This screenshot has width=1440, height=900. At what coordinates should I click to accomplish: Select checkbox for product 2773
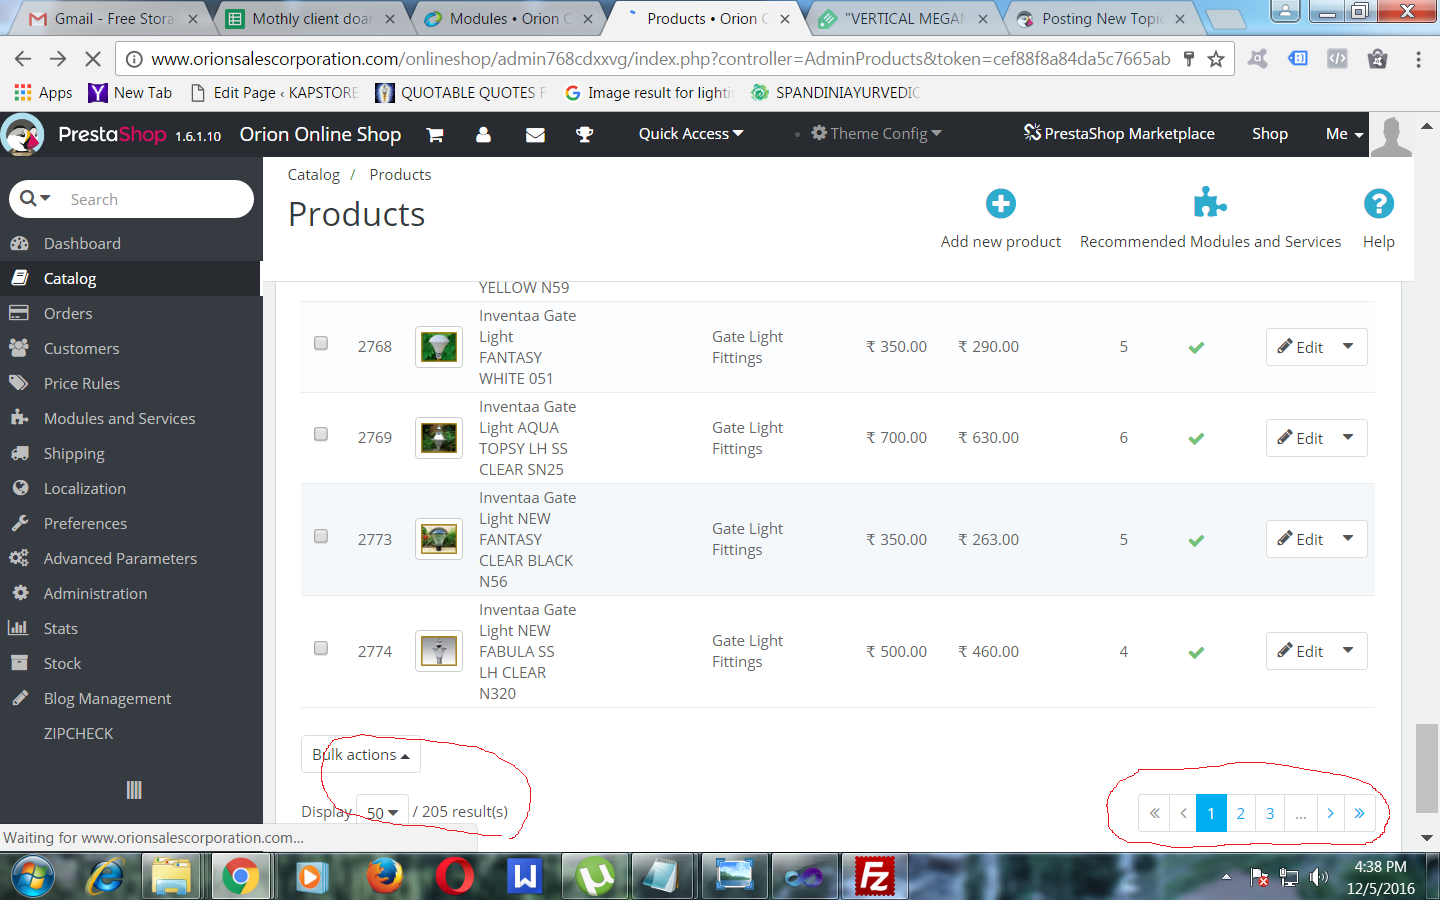tap(321, 536)
